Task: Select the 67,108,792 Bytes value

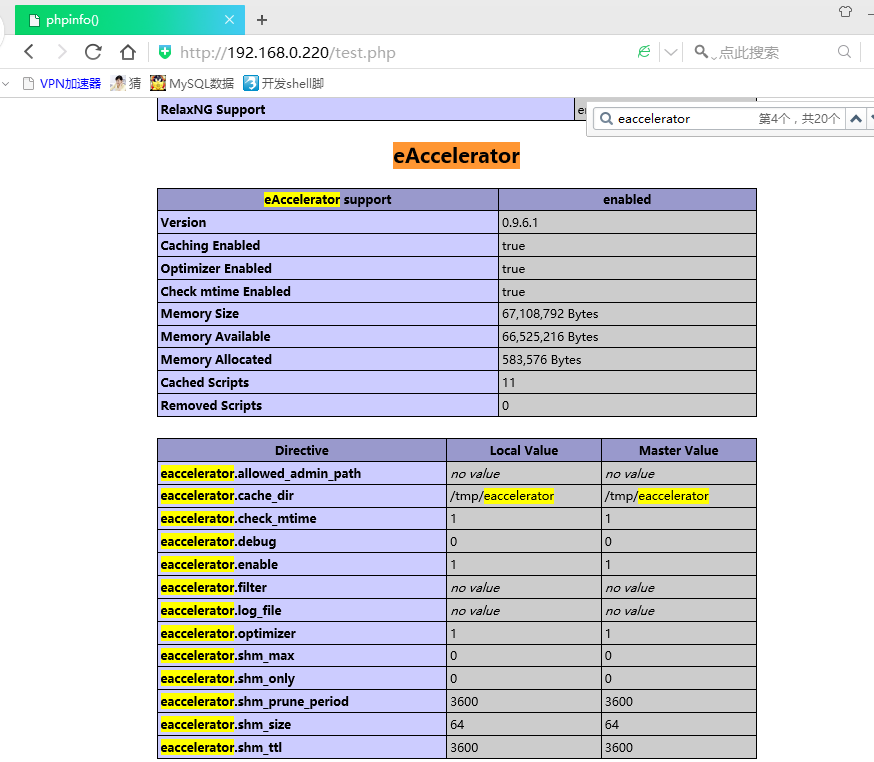Action: tap(550, 314)
